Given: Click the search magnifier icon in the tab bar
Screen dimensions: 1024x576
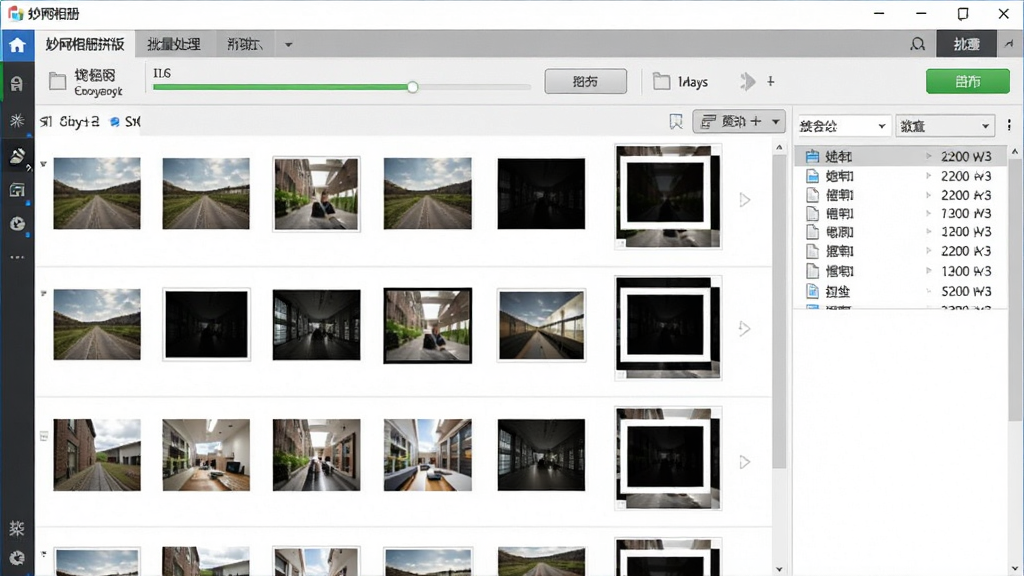Looking at the screenshot, I should (918, 44).
